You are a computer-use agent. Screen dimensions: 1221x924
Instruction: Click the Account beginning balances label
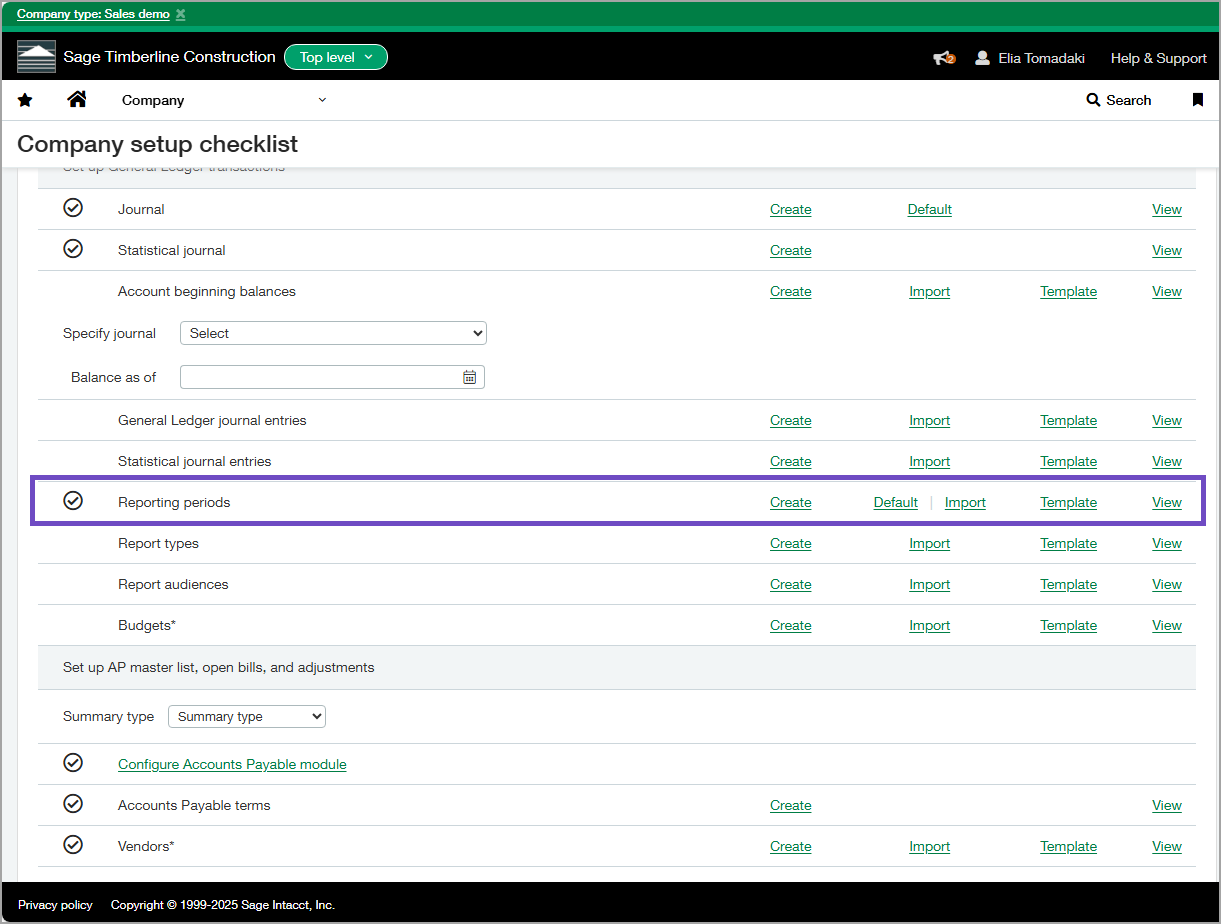point(207,291)
